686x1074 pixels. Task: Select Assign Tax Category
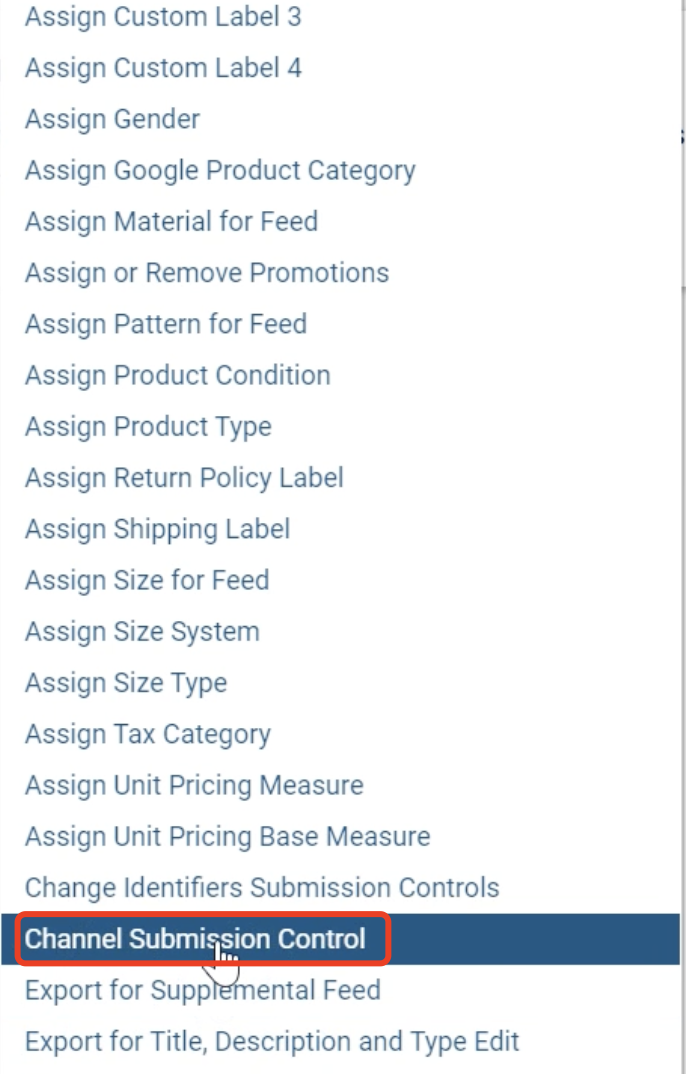pyautogui.click(x=148, y=734)
